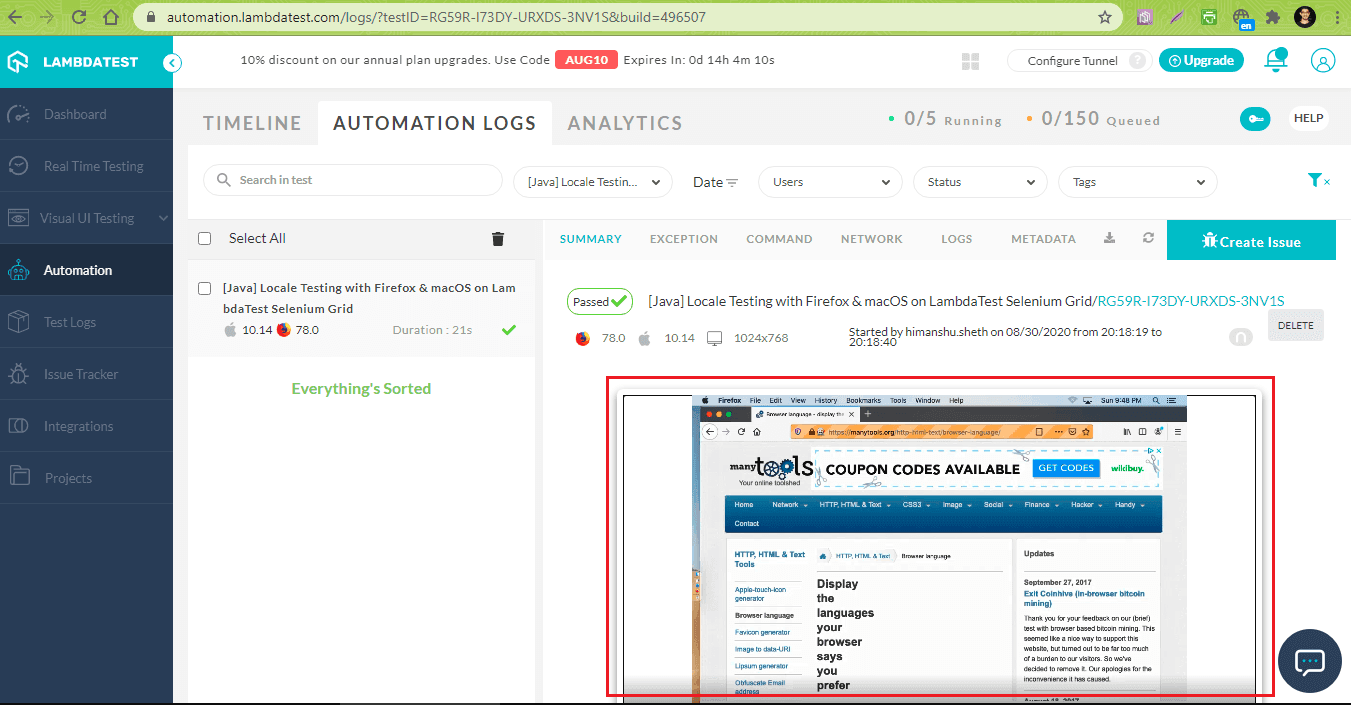
Task: Switch to the ANALYTICS tab
Action: tap(624, 122)
